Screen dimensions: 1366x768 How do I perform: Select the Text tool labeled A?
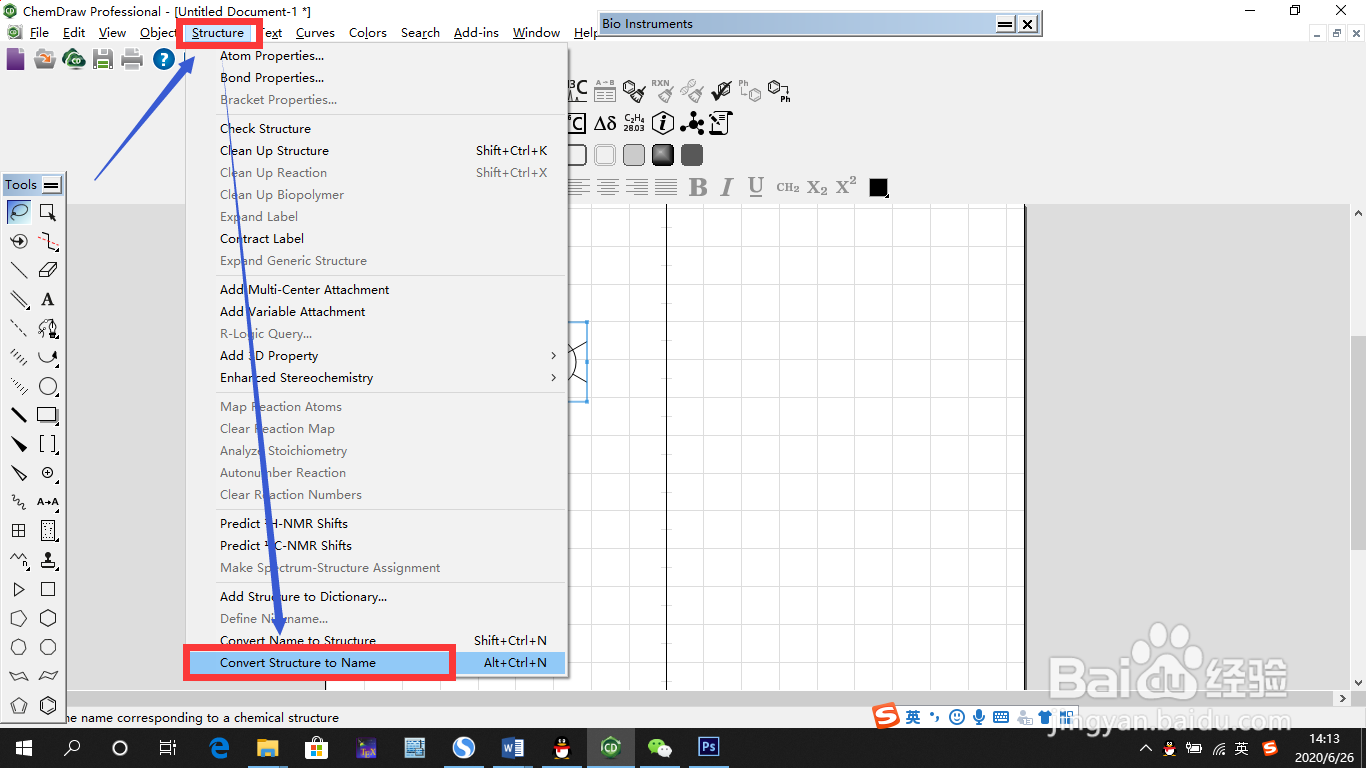(47, 299)
